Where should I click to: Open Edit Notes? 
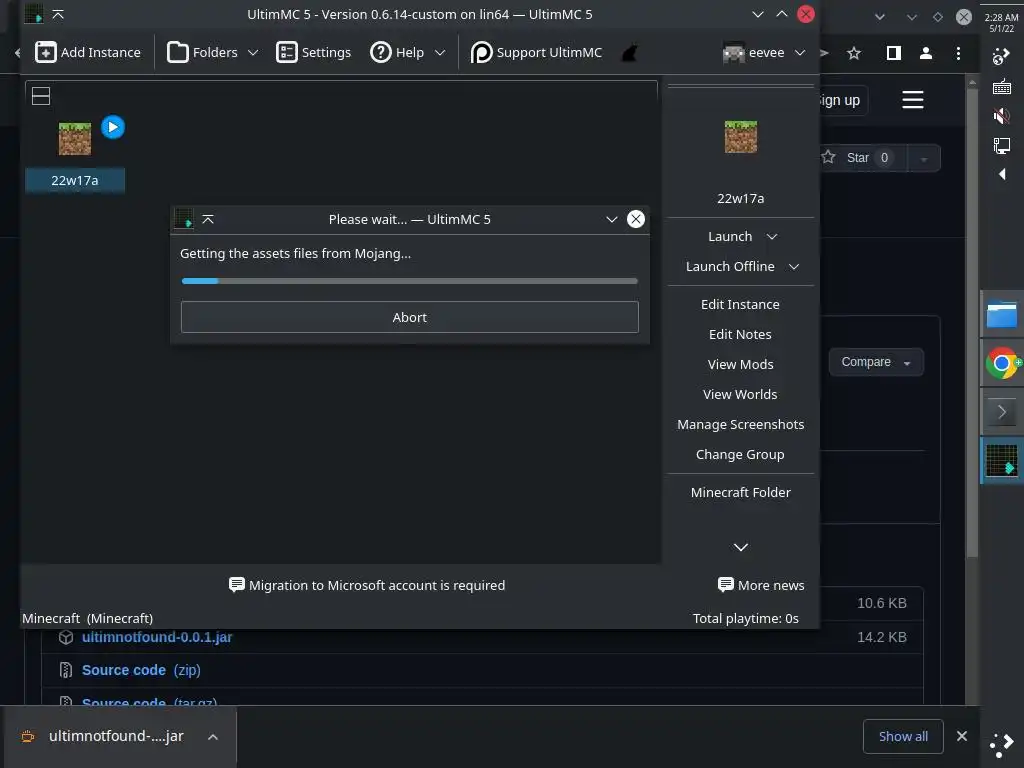tap(741, 334)
